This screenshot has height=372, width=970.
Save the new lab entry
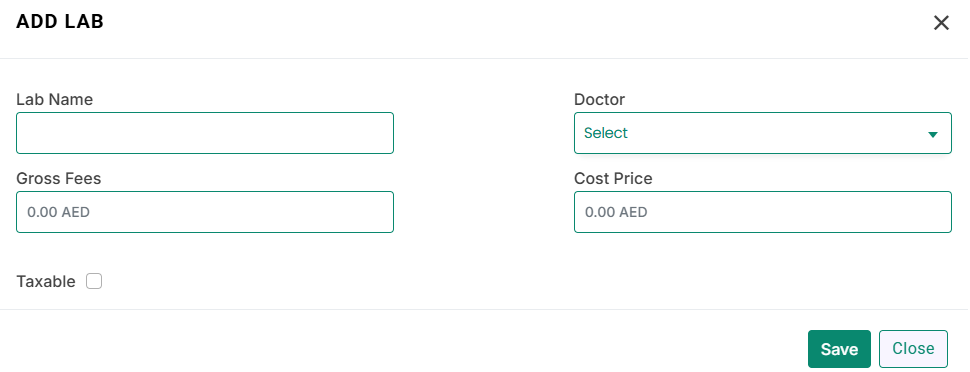click(x=839, y=349)
